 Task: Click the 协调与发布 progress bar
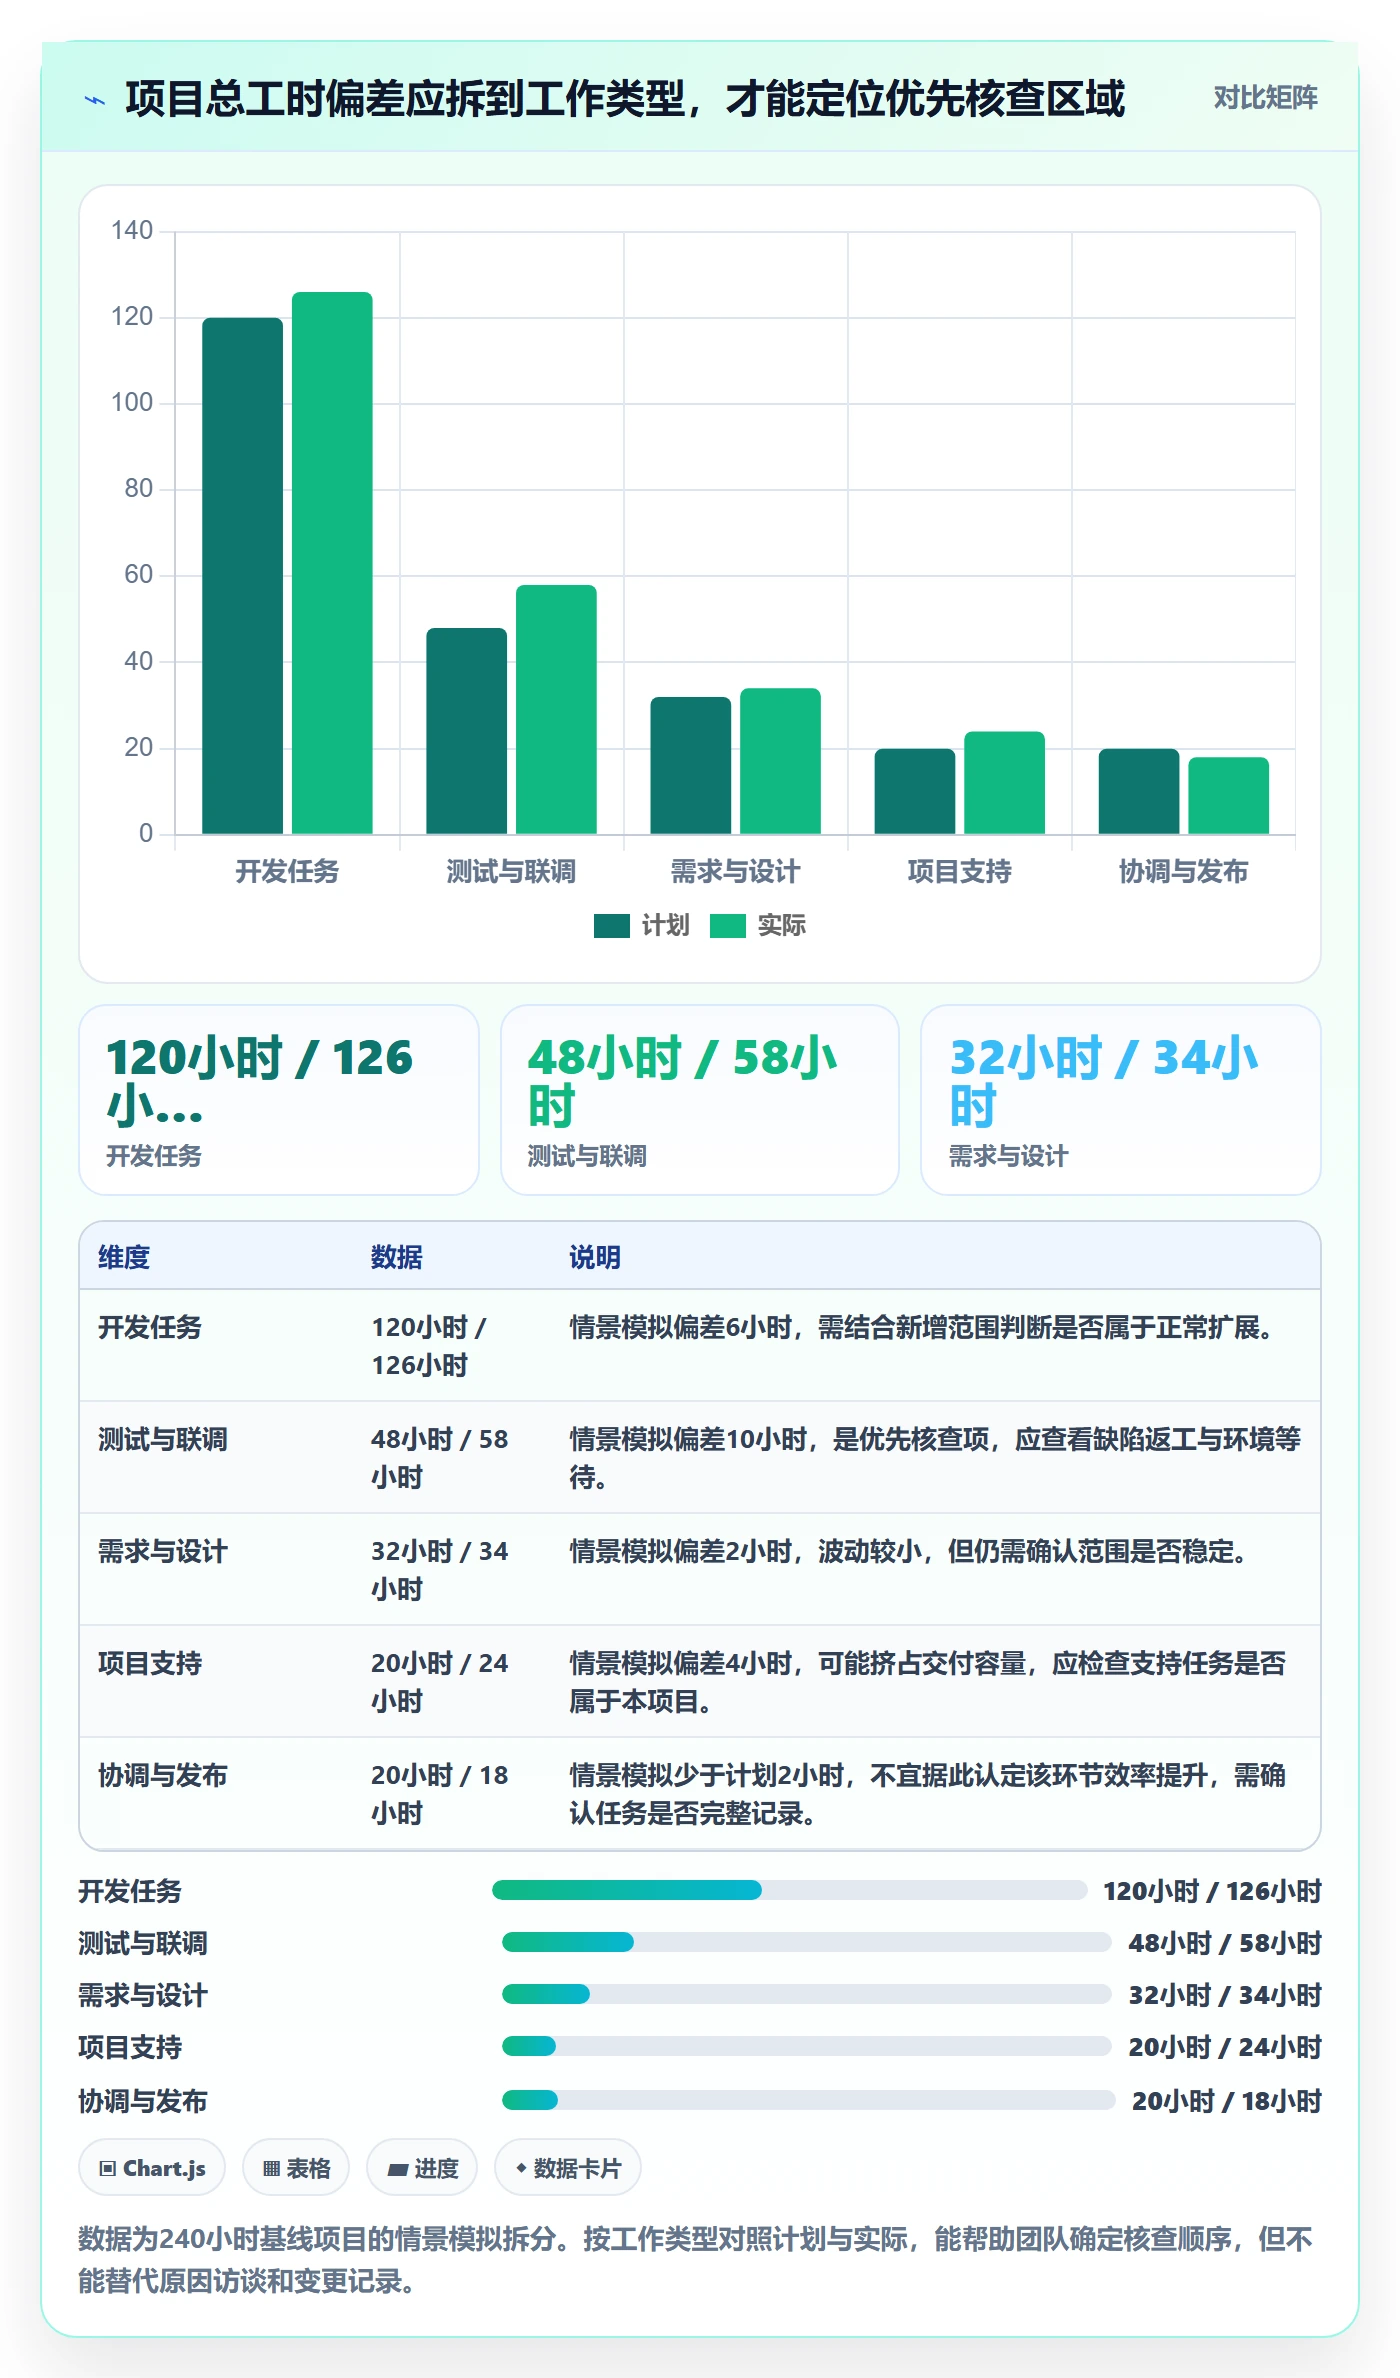tap(809, 2100)
